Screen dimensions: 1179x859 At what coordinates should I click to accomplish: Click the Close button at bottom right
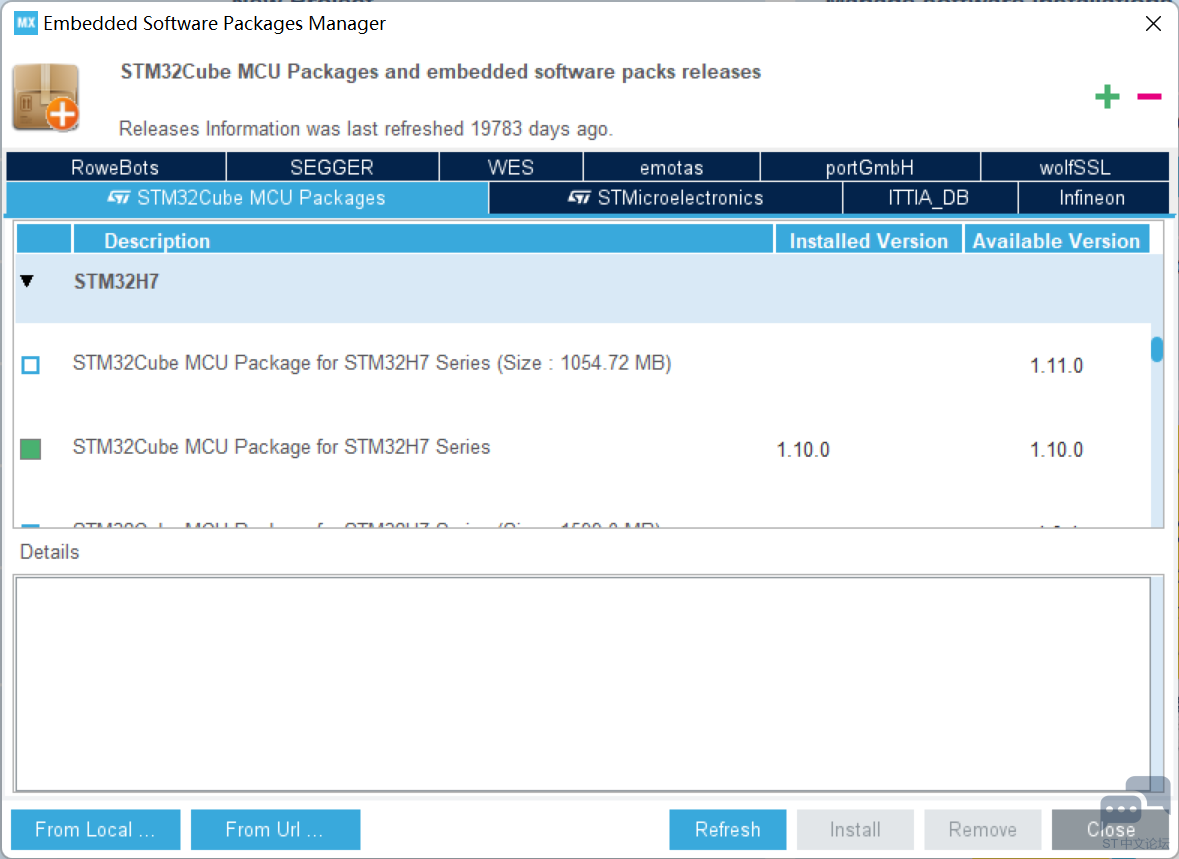(1111, 830)
